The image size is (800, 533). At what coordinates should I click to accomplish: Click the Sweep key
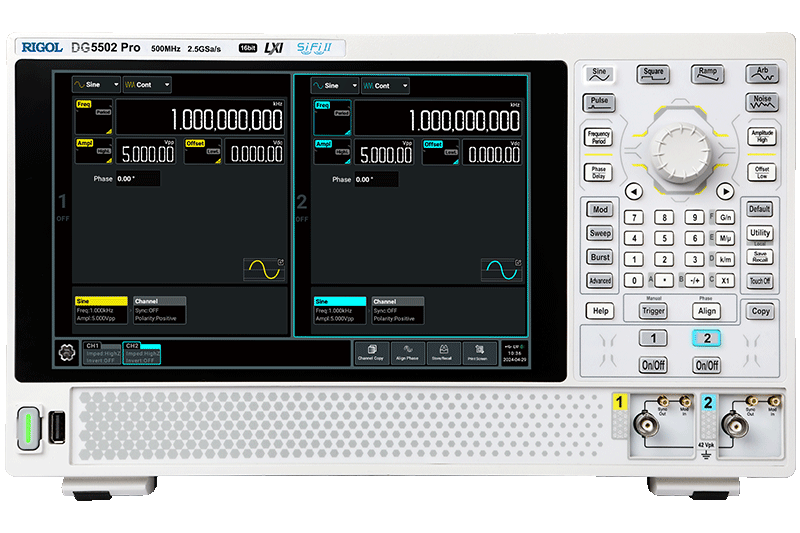pos(600,234)
